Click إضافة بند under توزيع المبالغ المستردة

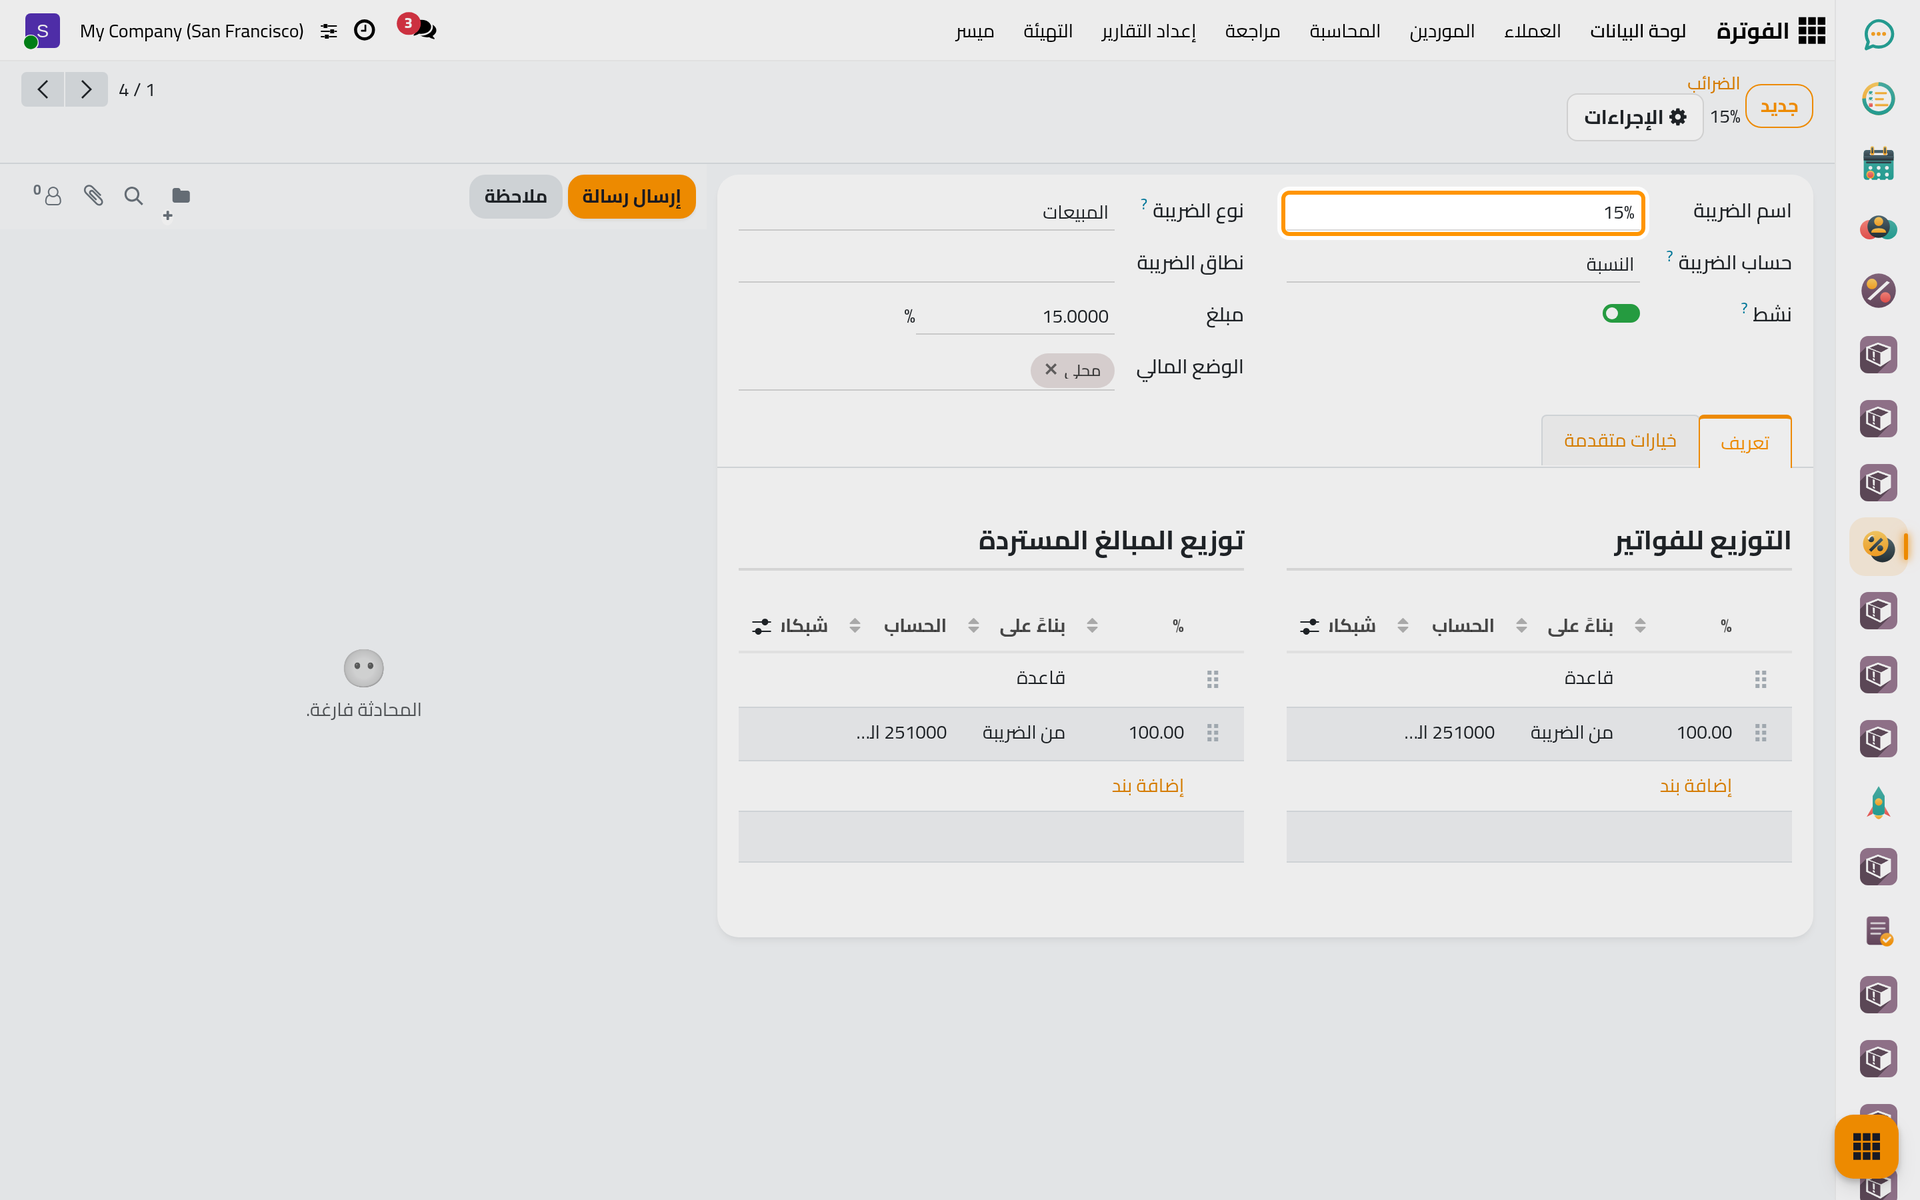click(1148, 786)
